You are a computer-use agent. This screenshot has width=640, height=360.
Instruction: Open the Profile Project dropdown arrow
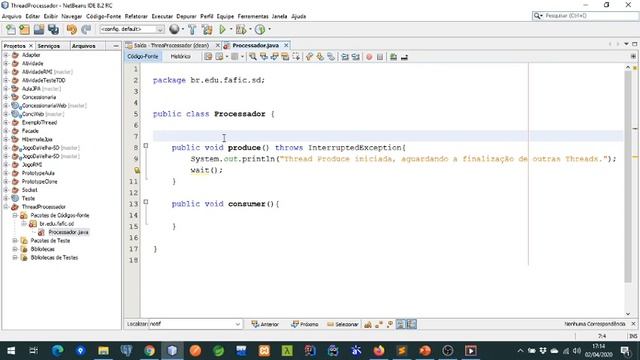pos(269,29)
